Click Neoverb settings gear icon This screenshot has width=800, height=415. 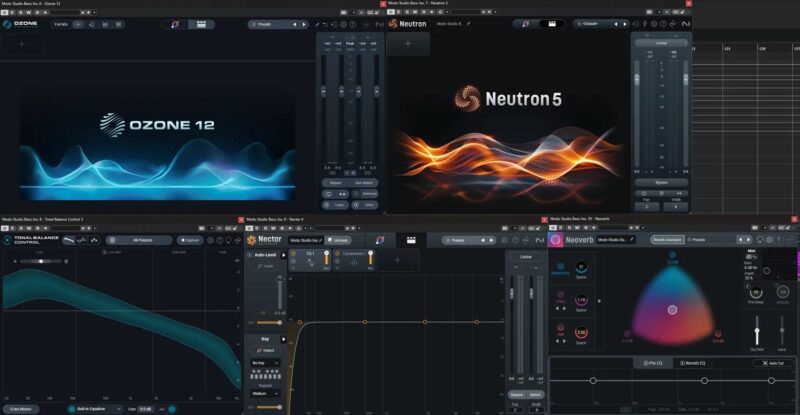[x=769, y=239]
